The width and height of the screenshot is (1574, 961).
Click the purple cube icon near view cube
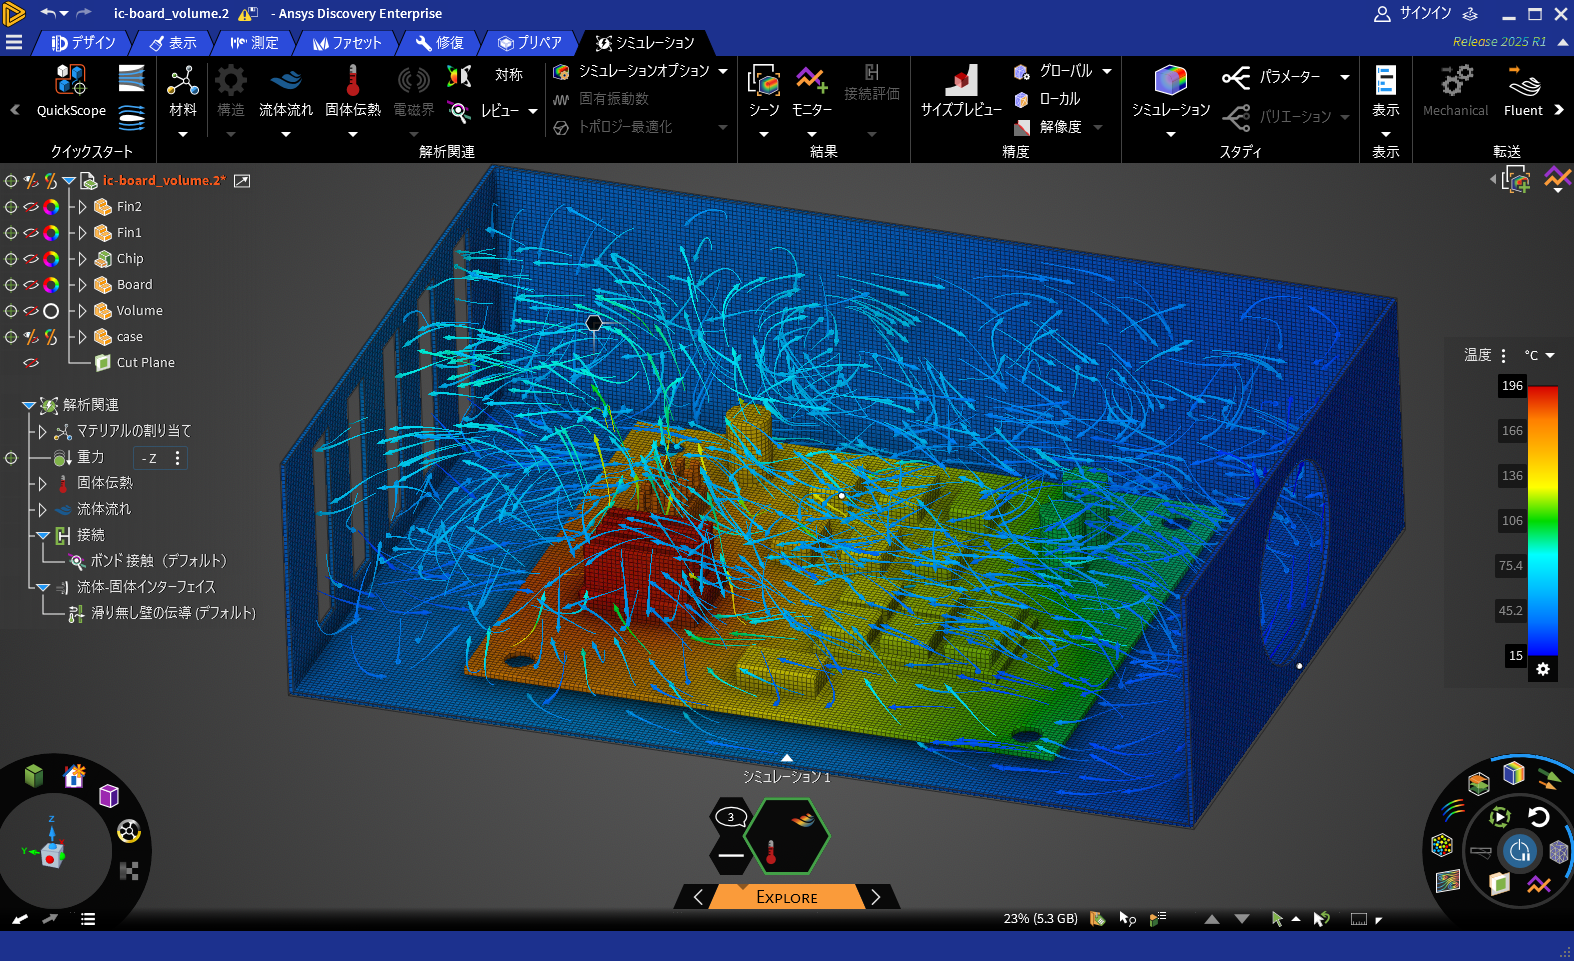109,796
